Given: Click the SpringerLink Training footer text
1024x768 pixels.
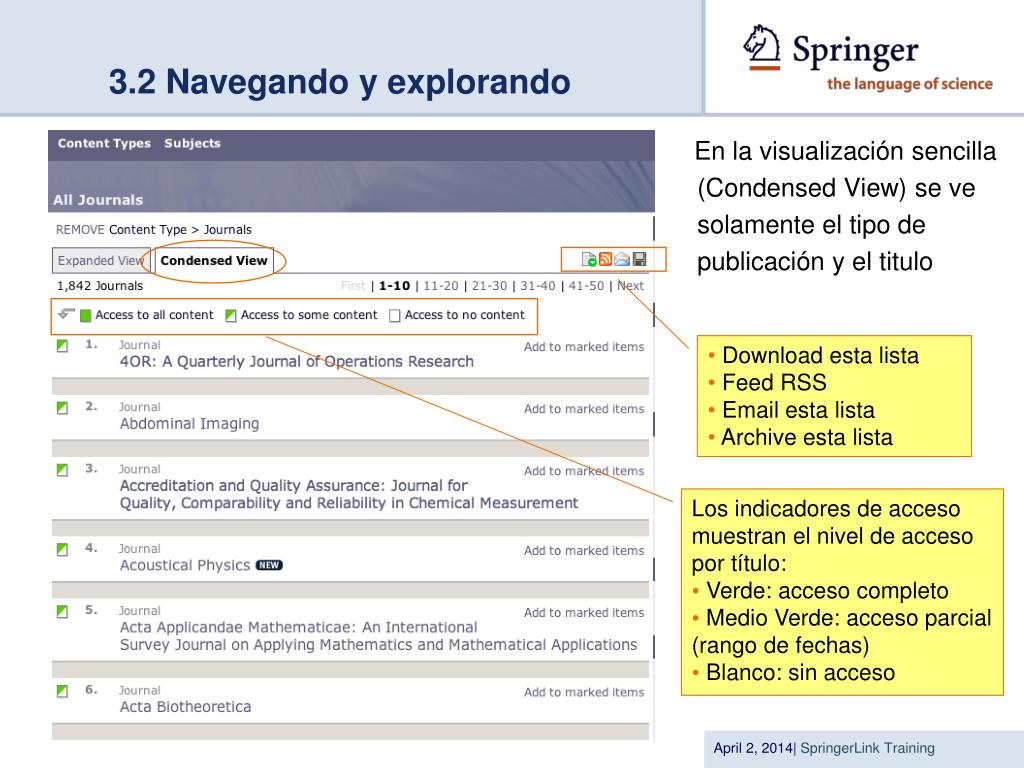Looking at the screenshot, I should [x=867, y=748].
